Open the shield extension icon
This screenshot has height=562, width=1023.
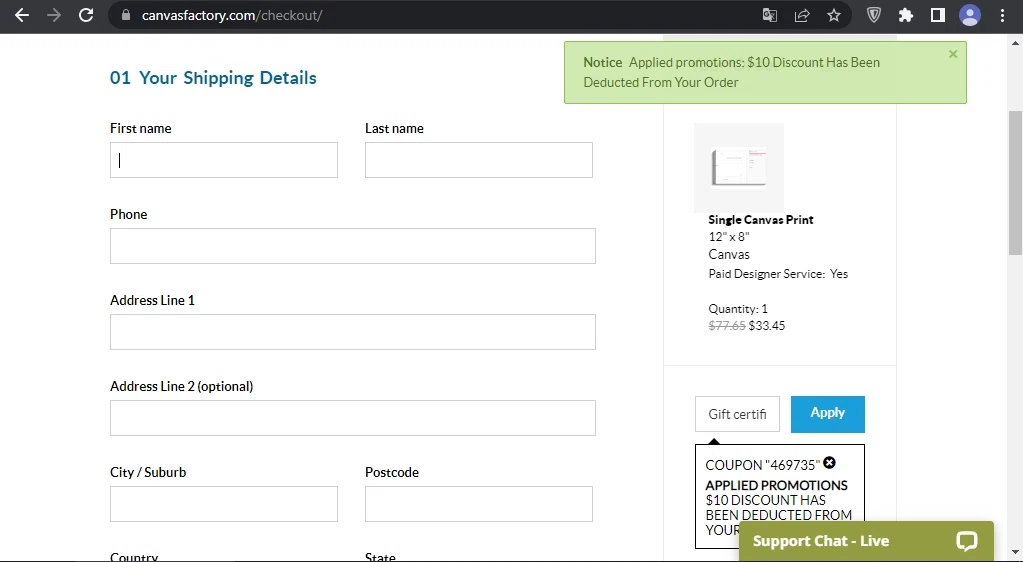tap(874, 15)
